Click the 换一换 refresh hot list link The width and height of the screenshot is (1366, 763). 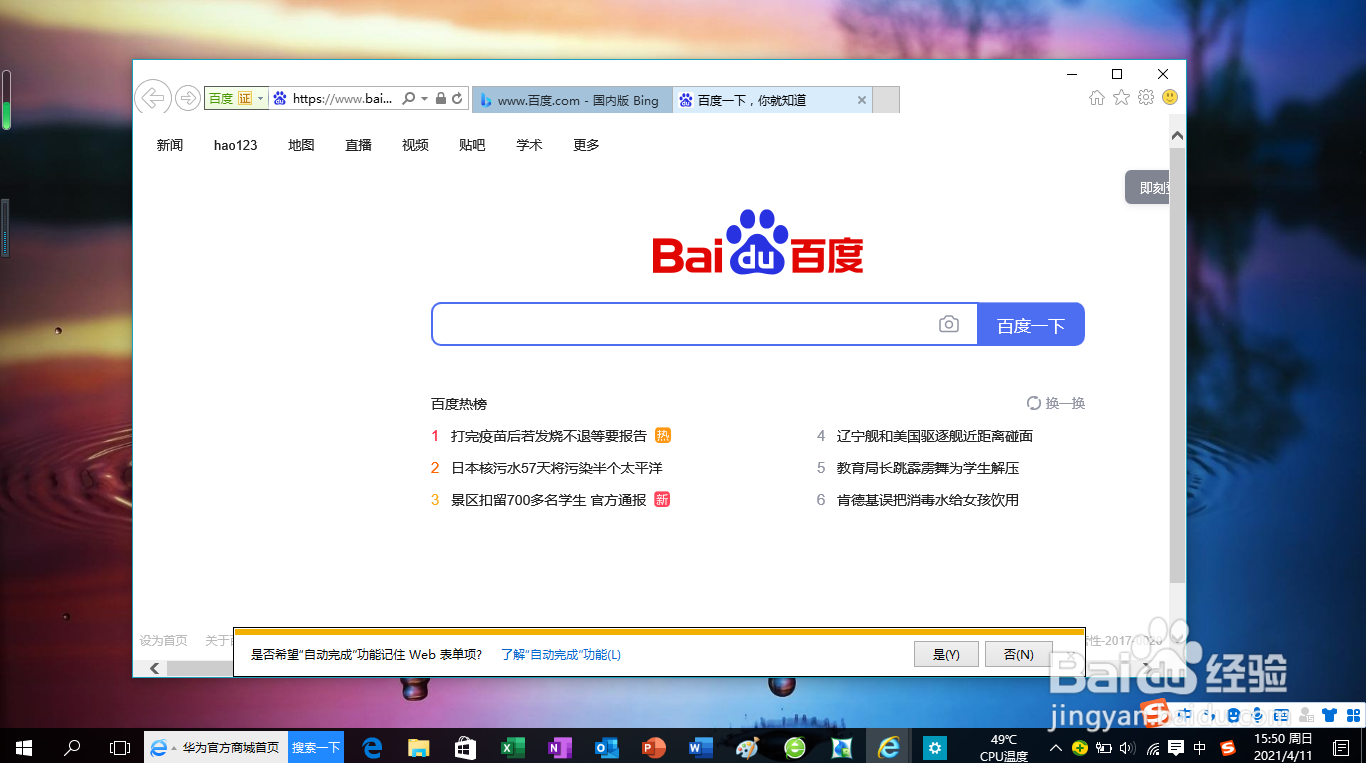click(x=1056, y=403)
